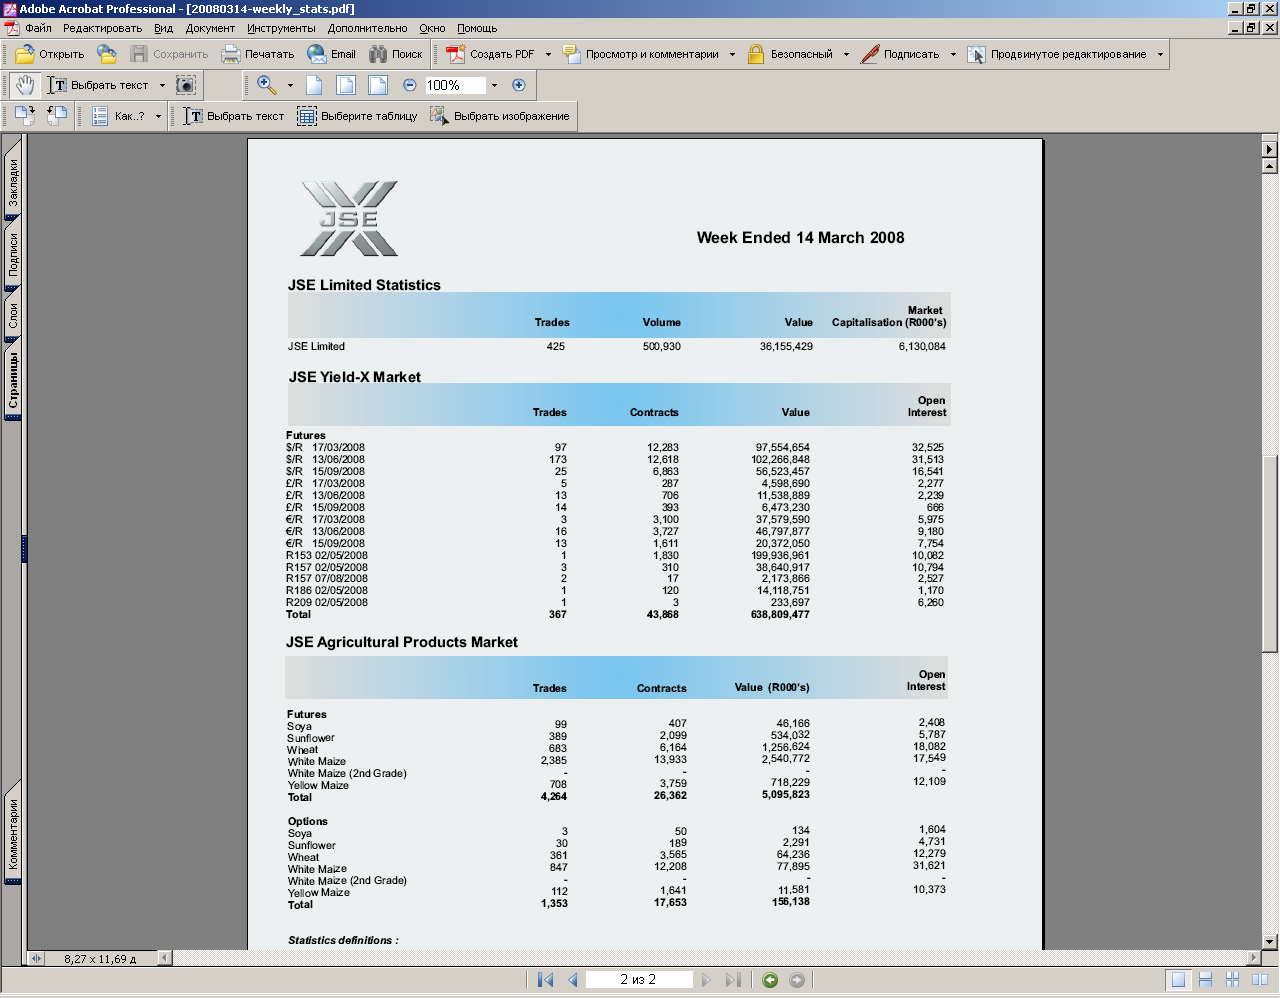Image resolution: width=1280 pixels, height=998 pixels.
Task: Click the vertical scrollbar down arrow
Action: tap(1270, 941)
